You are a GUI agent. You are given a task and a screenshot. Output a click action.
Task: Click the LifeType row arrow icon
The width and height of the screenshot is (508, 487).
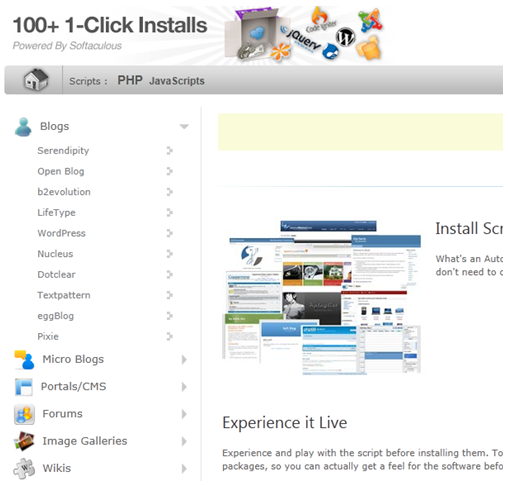(170, 213)
